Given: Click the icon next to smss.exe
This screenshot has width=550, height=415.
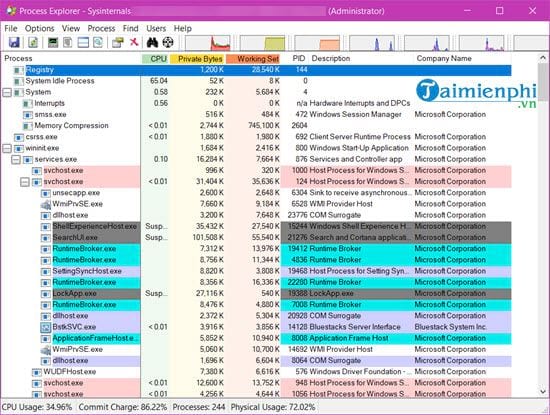Looking at the screenshot, I should (28, 115).
